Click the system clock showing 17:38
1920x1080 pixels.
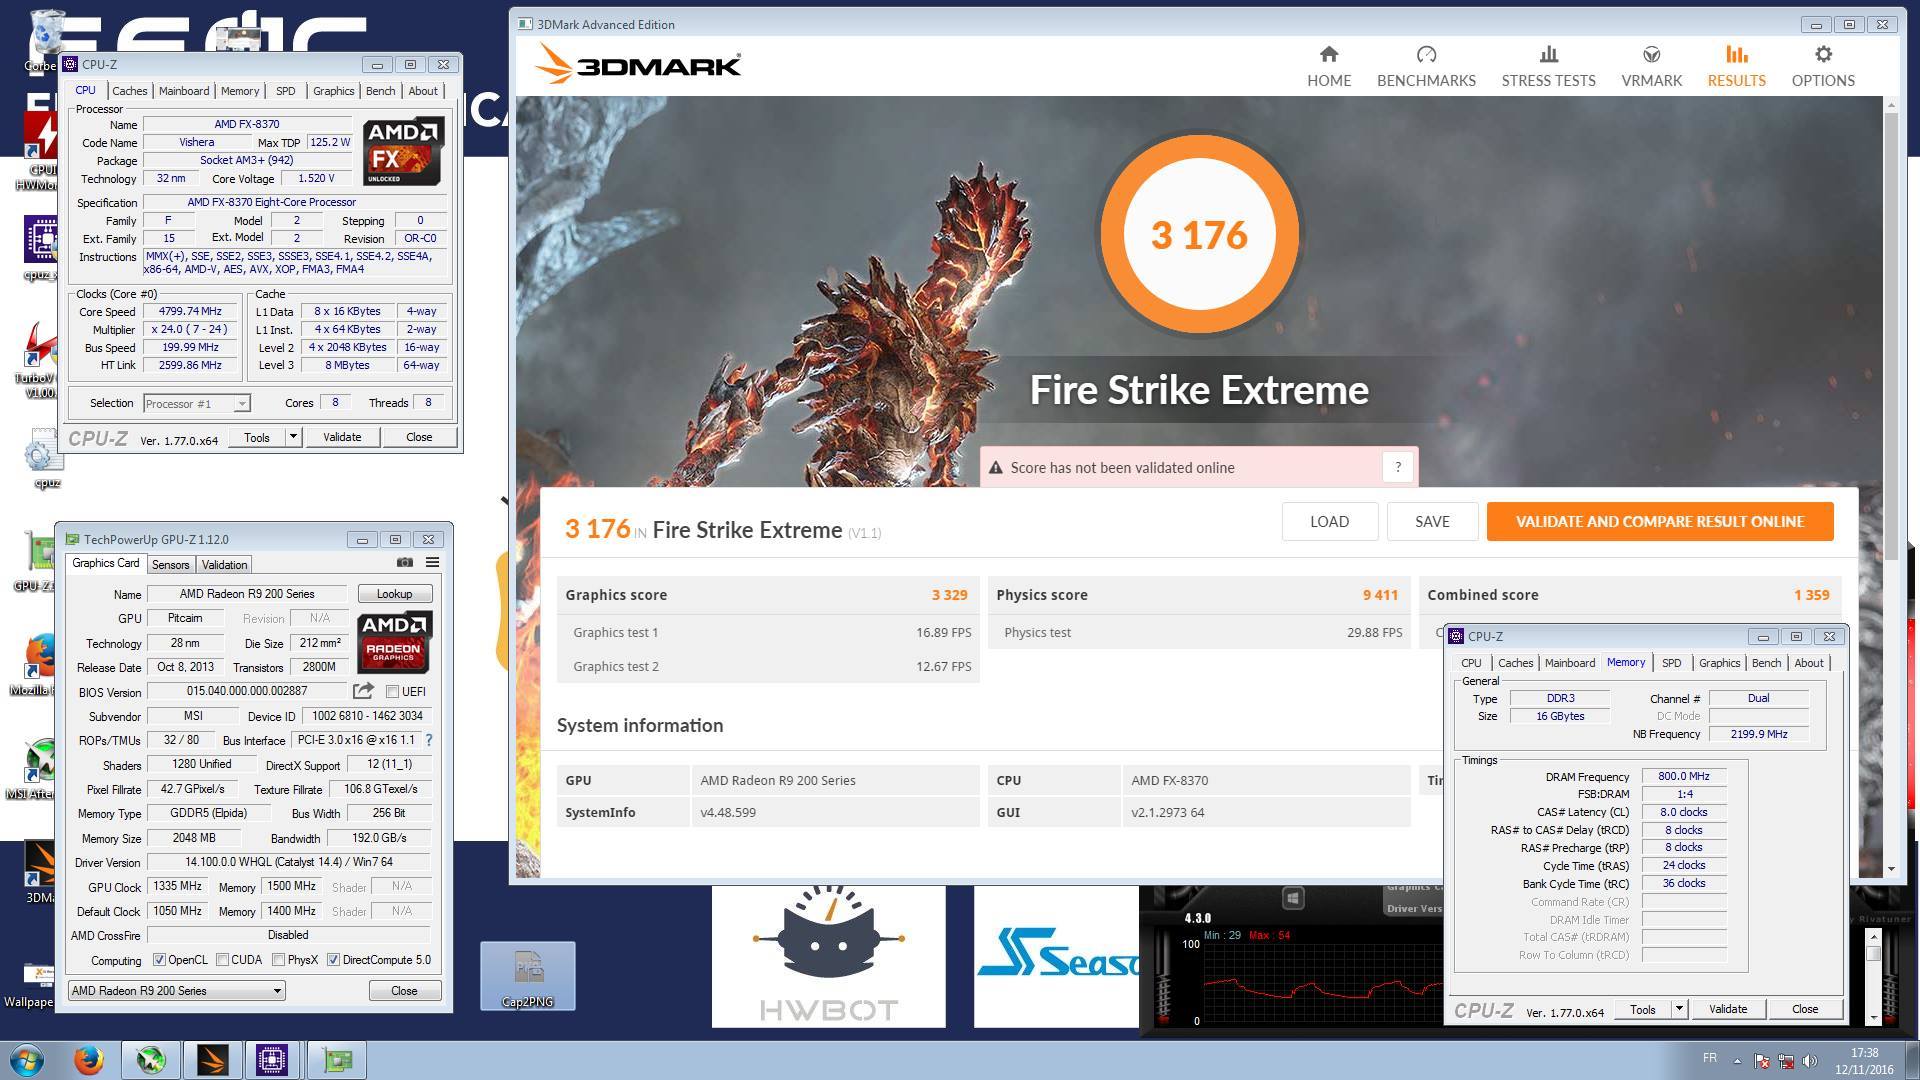1864,1053
